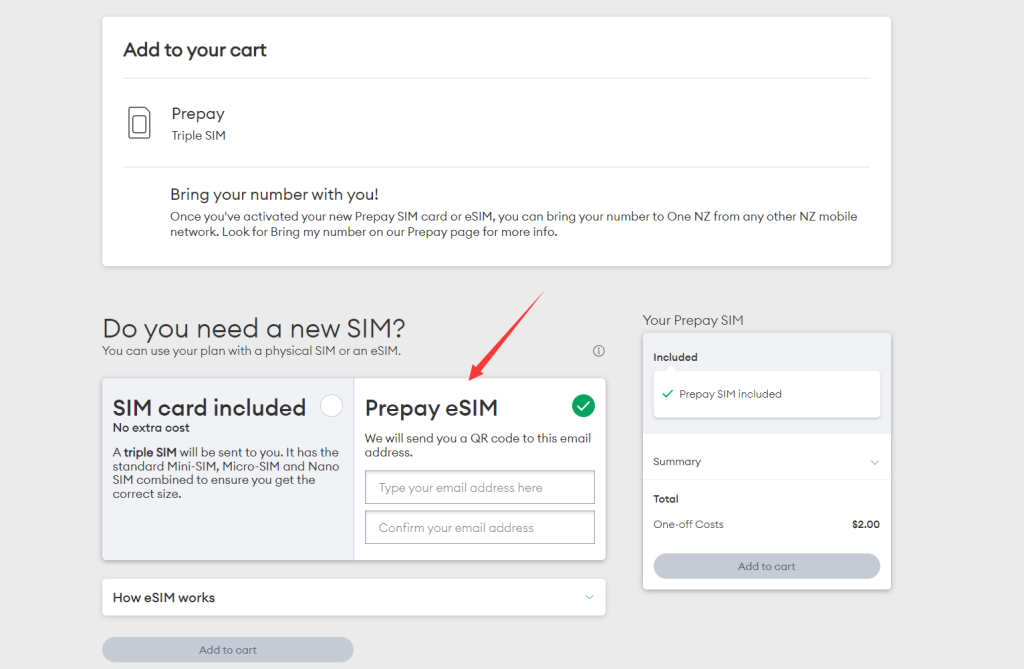Click the green checkmark on Prepay eSIM
Screen dimensions: 1024x669
tap(583, 406)
